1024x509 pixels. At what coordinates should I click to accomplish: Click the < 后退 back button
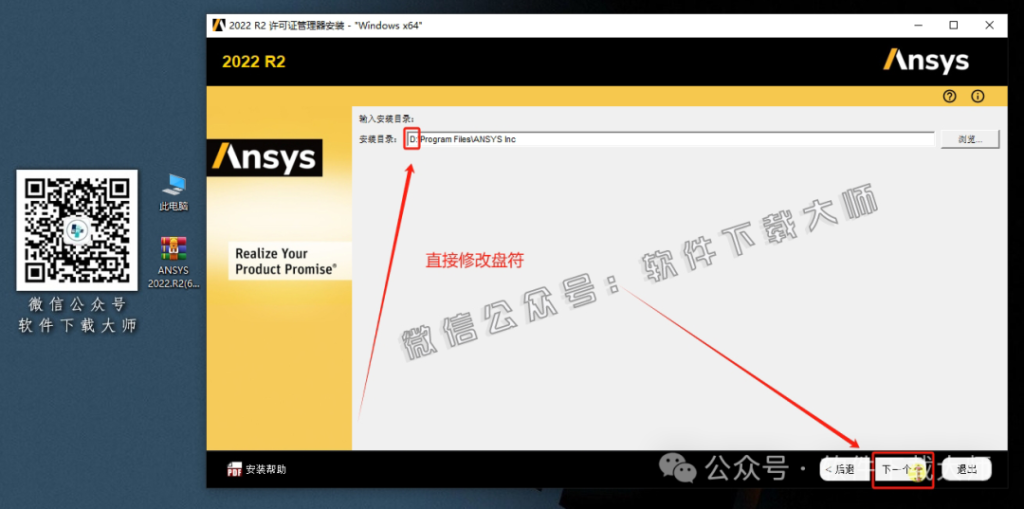pos(839,469)
